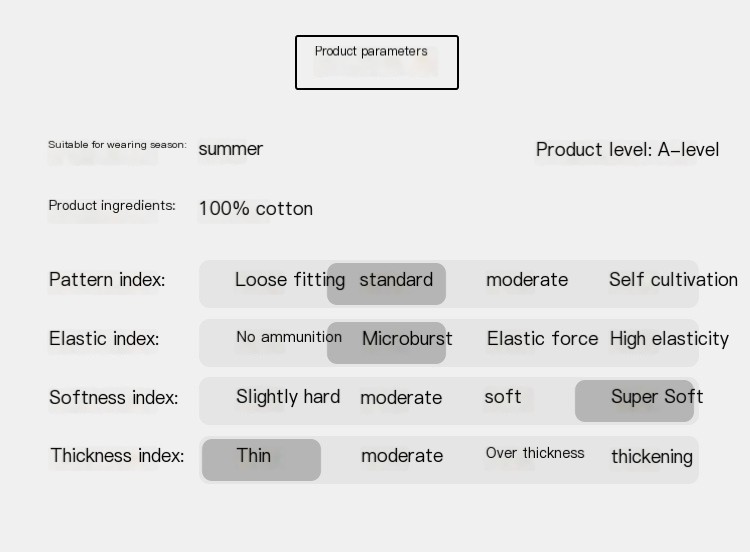Select No ammunition elastic option
This screenshot has width=750, height=552.
click(x=288, y=337)
